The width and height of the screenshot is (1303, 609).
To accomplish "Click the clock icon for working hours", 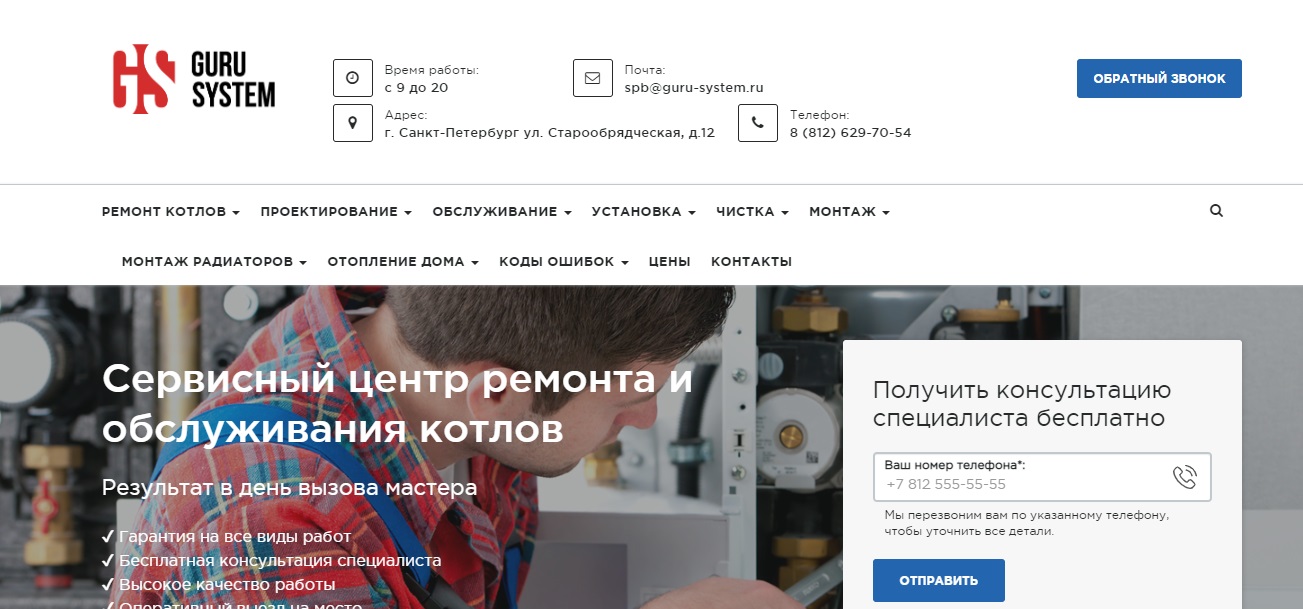I will (352, 78).
